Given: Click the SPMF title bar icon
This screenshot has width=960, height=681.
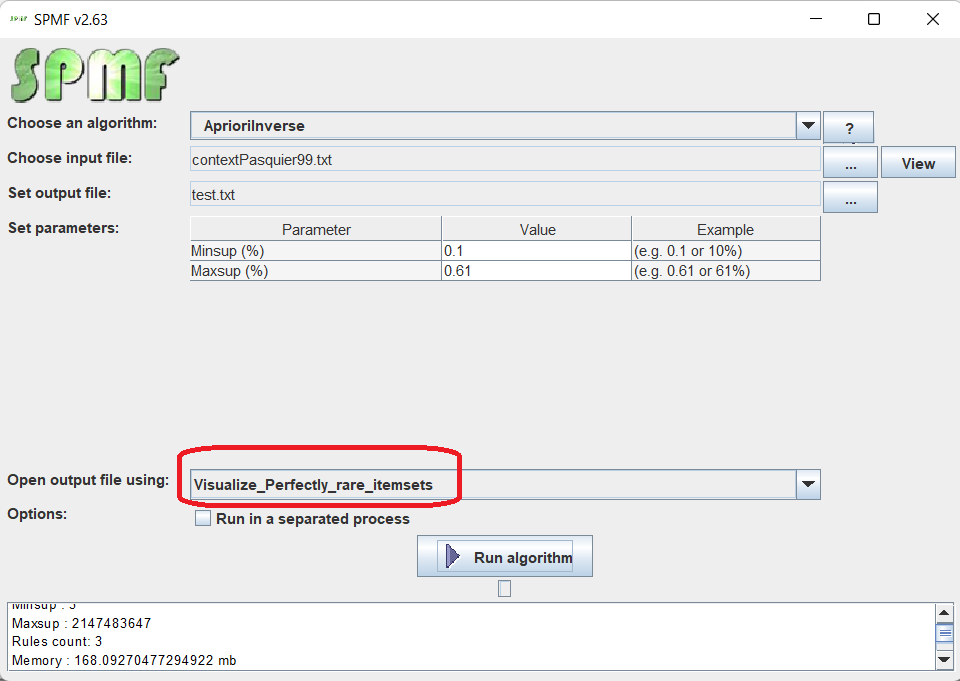Looking at the screenshot, I should click(17, 19).
